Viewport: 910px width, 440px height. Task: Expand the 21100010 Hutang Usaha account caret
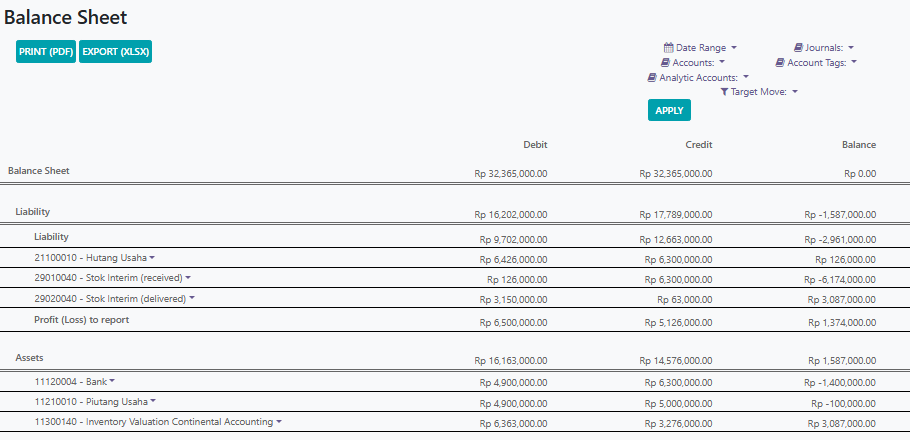click(152, 257)
